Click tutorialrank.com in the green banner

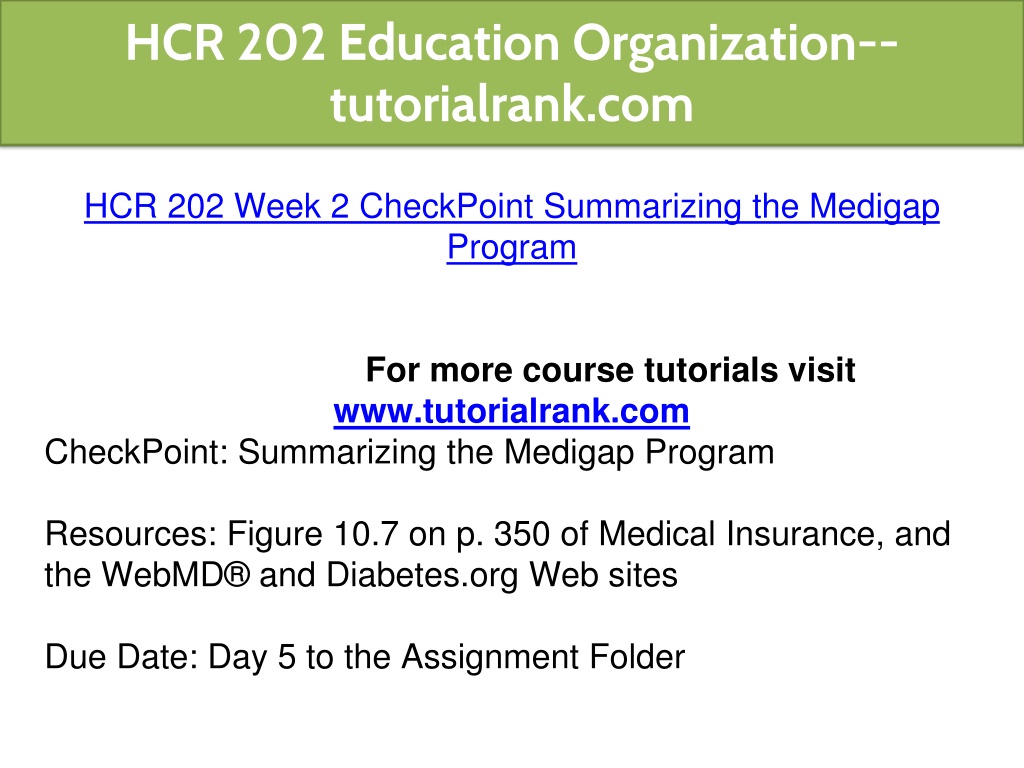click(x=512, y=104)
